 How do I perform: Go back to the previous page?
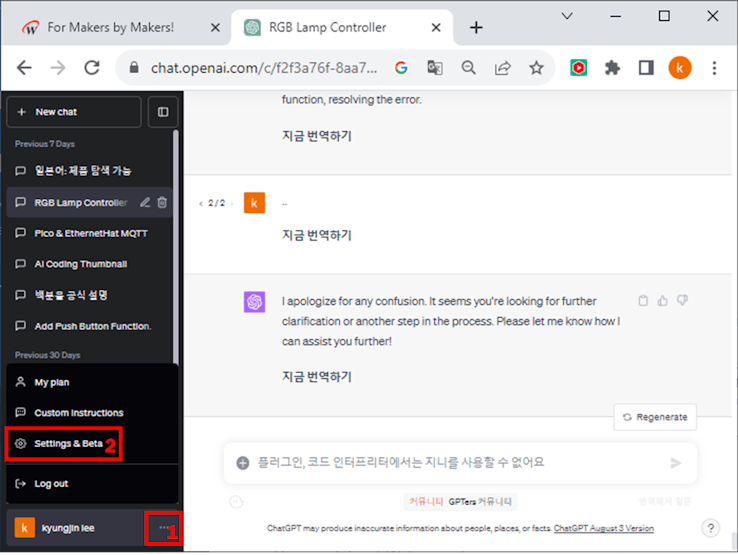coord(24,68)
